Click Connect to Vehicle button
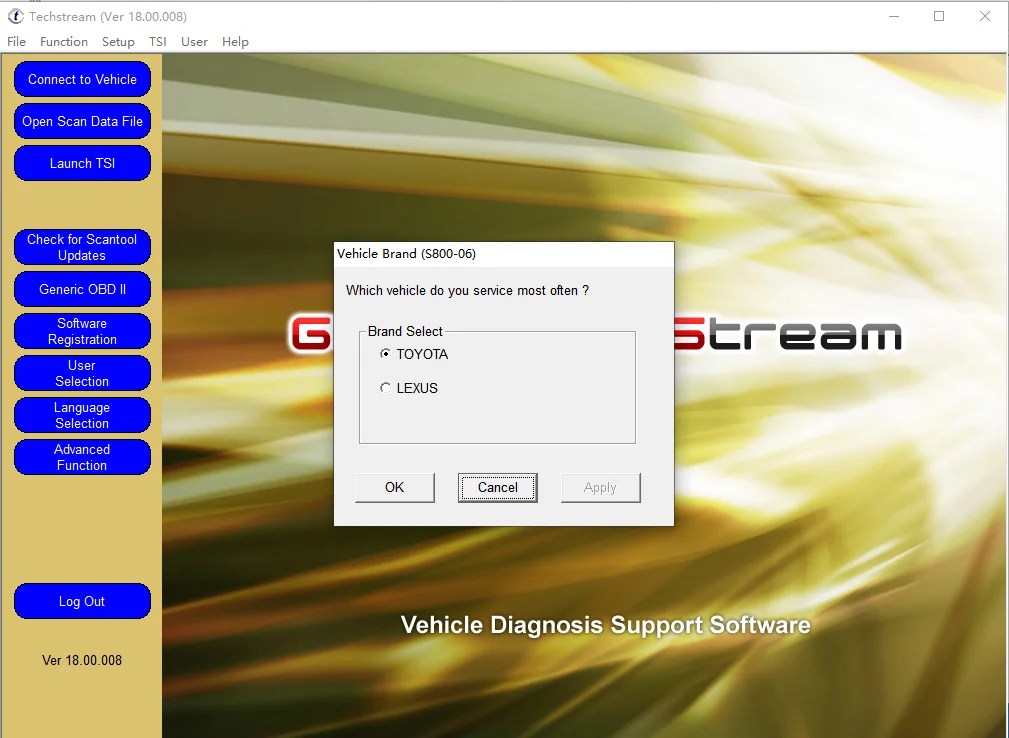Image resolution: width=1009 pixels, height=738 pixels. 82,79
